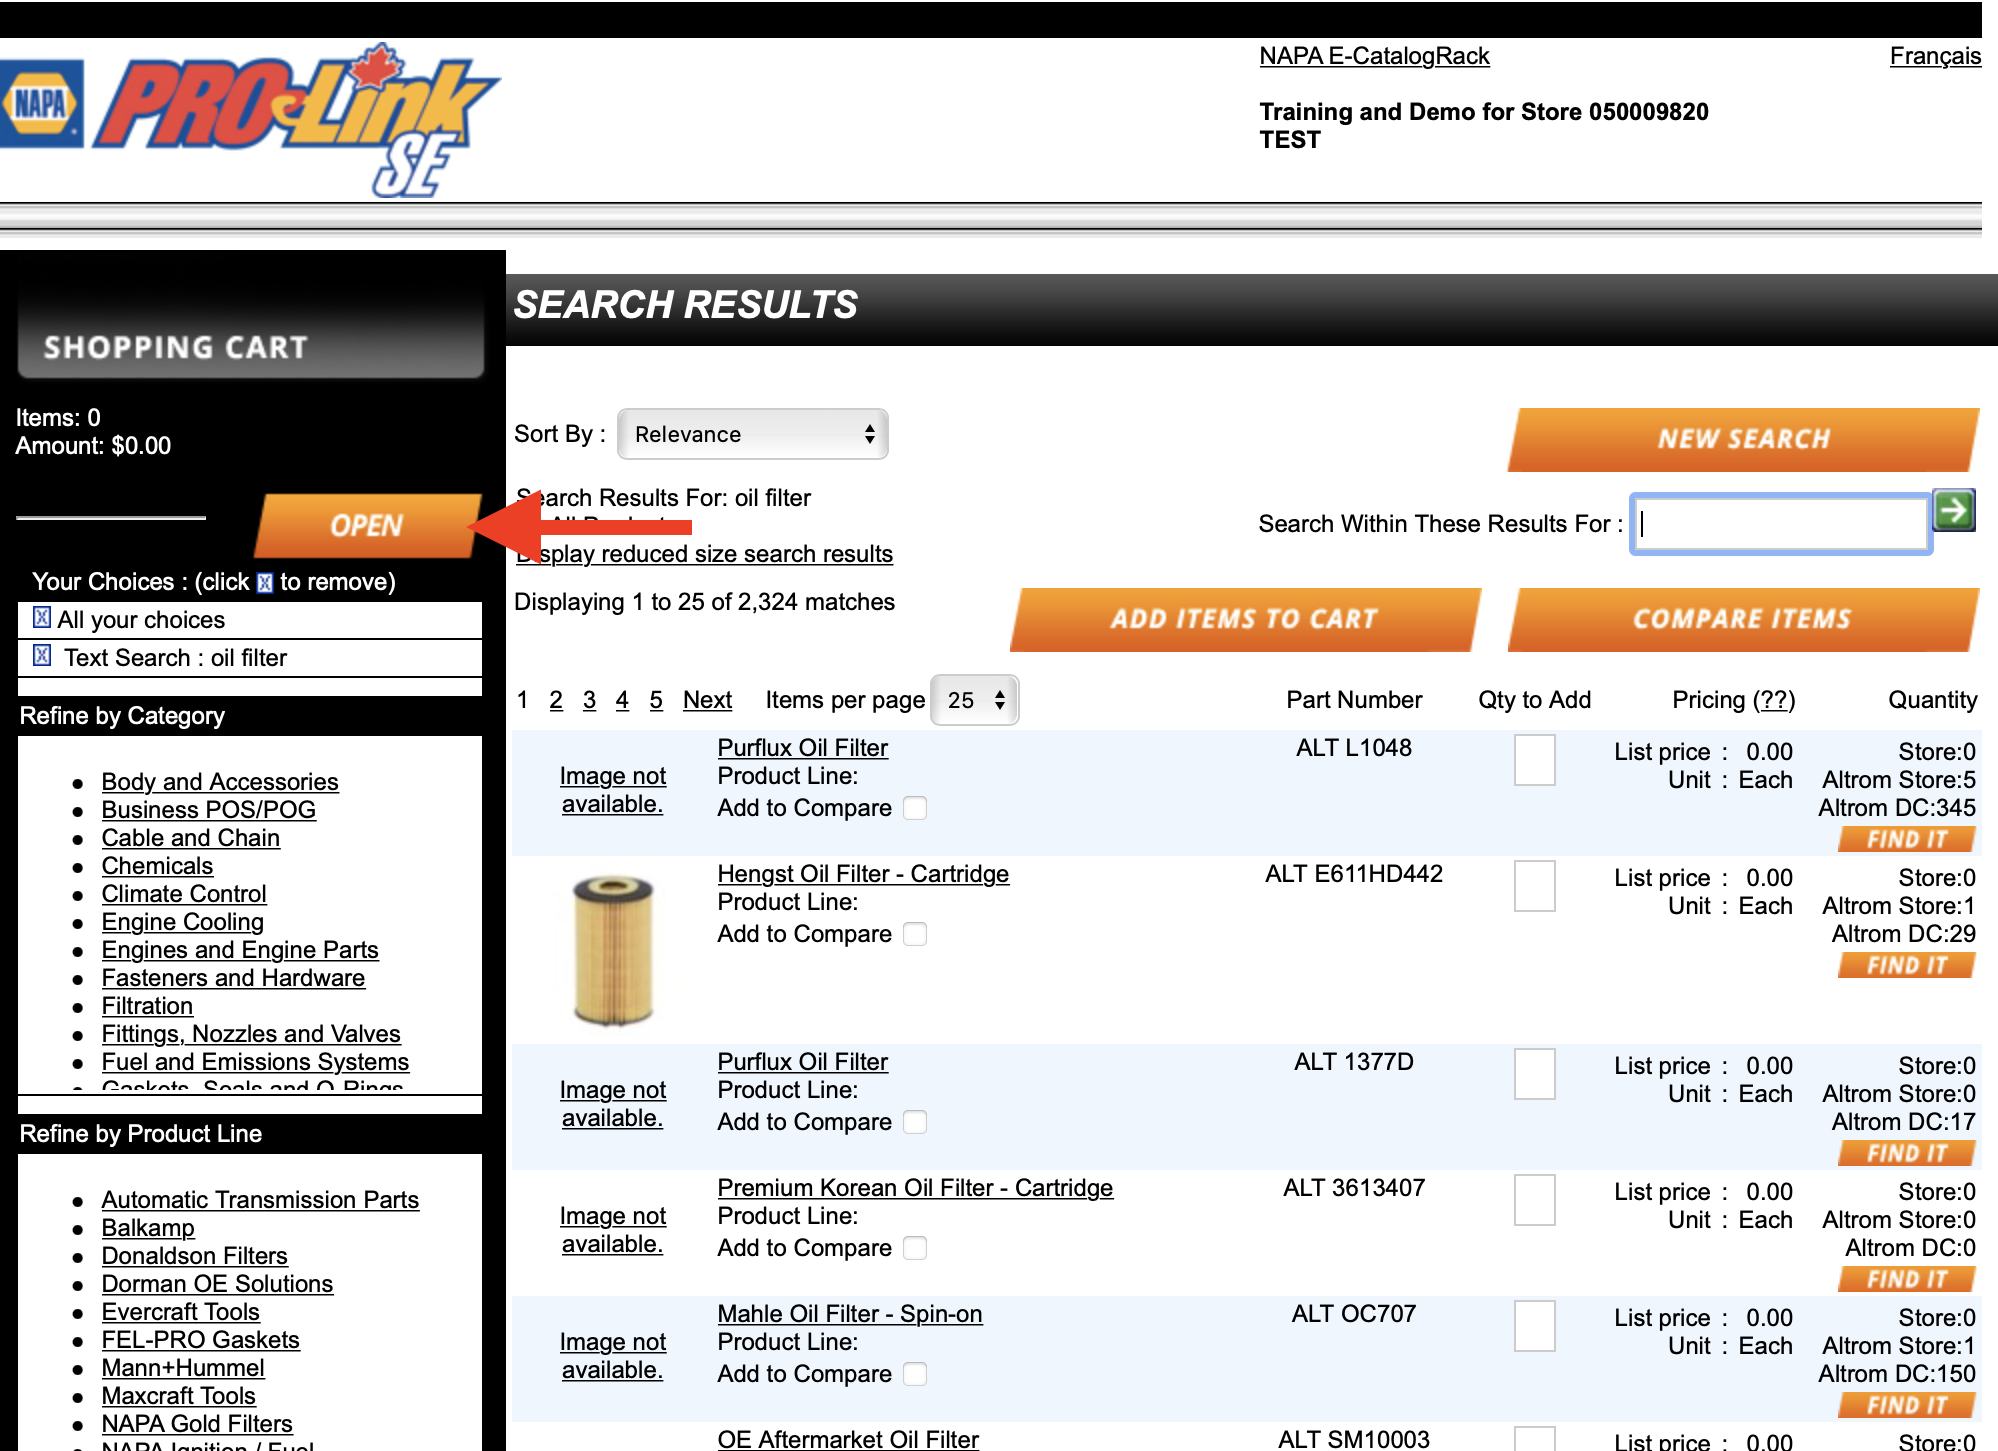The width and height of the screenshot is (1998, 1451).
Task: Open the shopping cart with OPEN button
Action: (367, 525)
